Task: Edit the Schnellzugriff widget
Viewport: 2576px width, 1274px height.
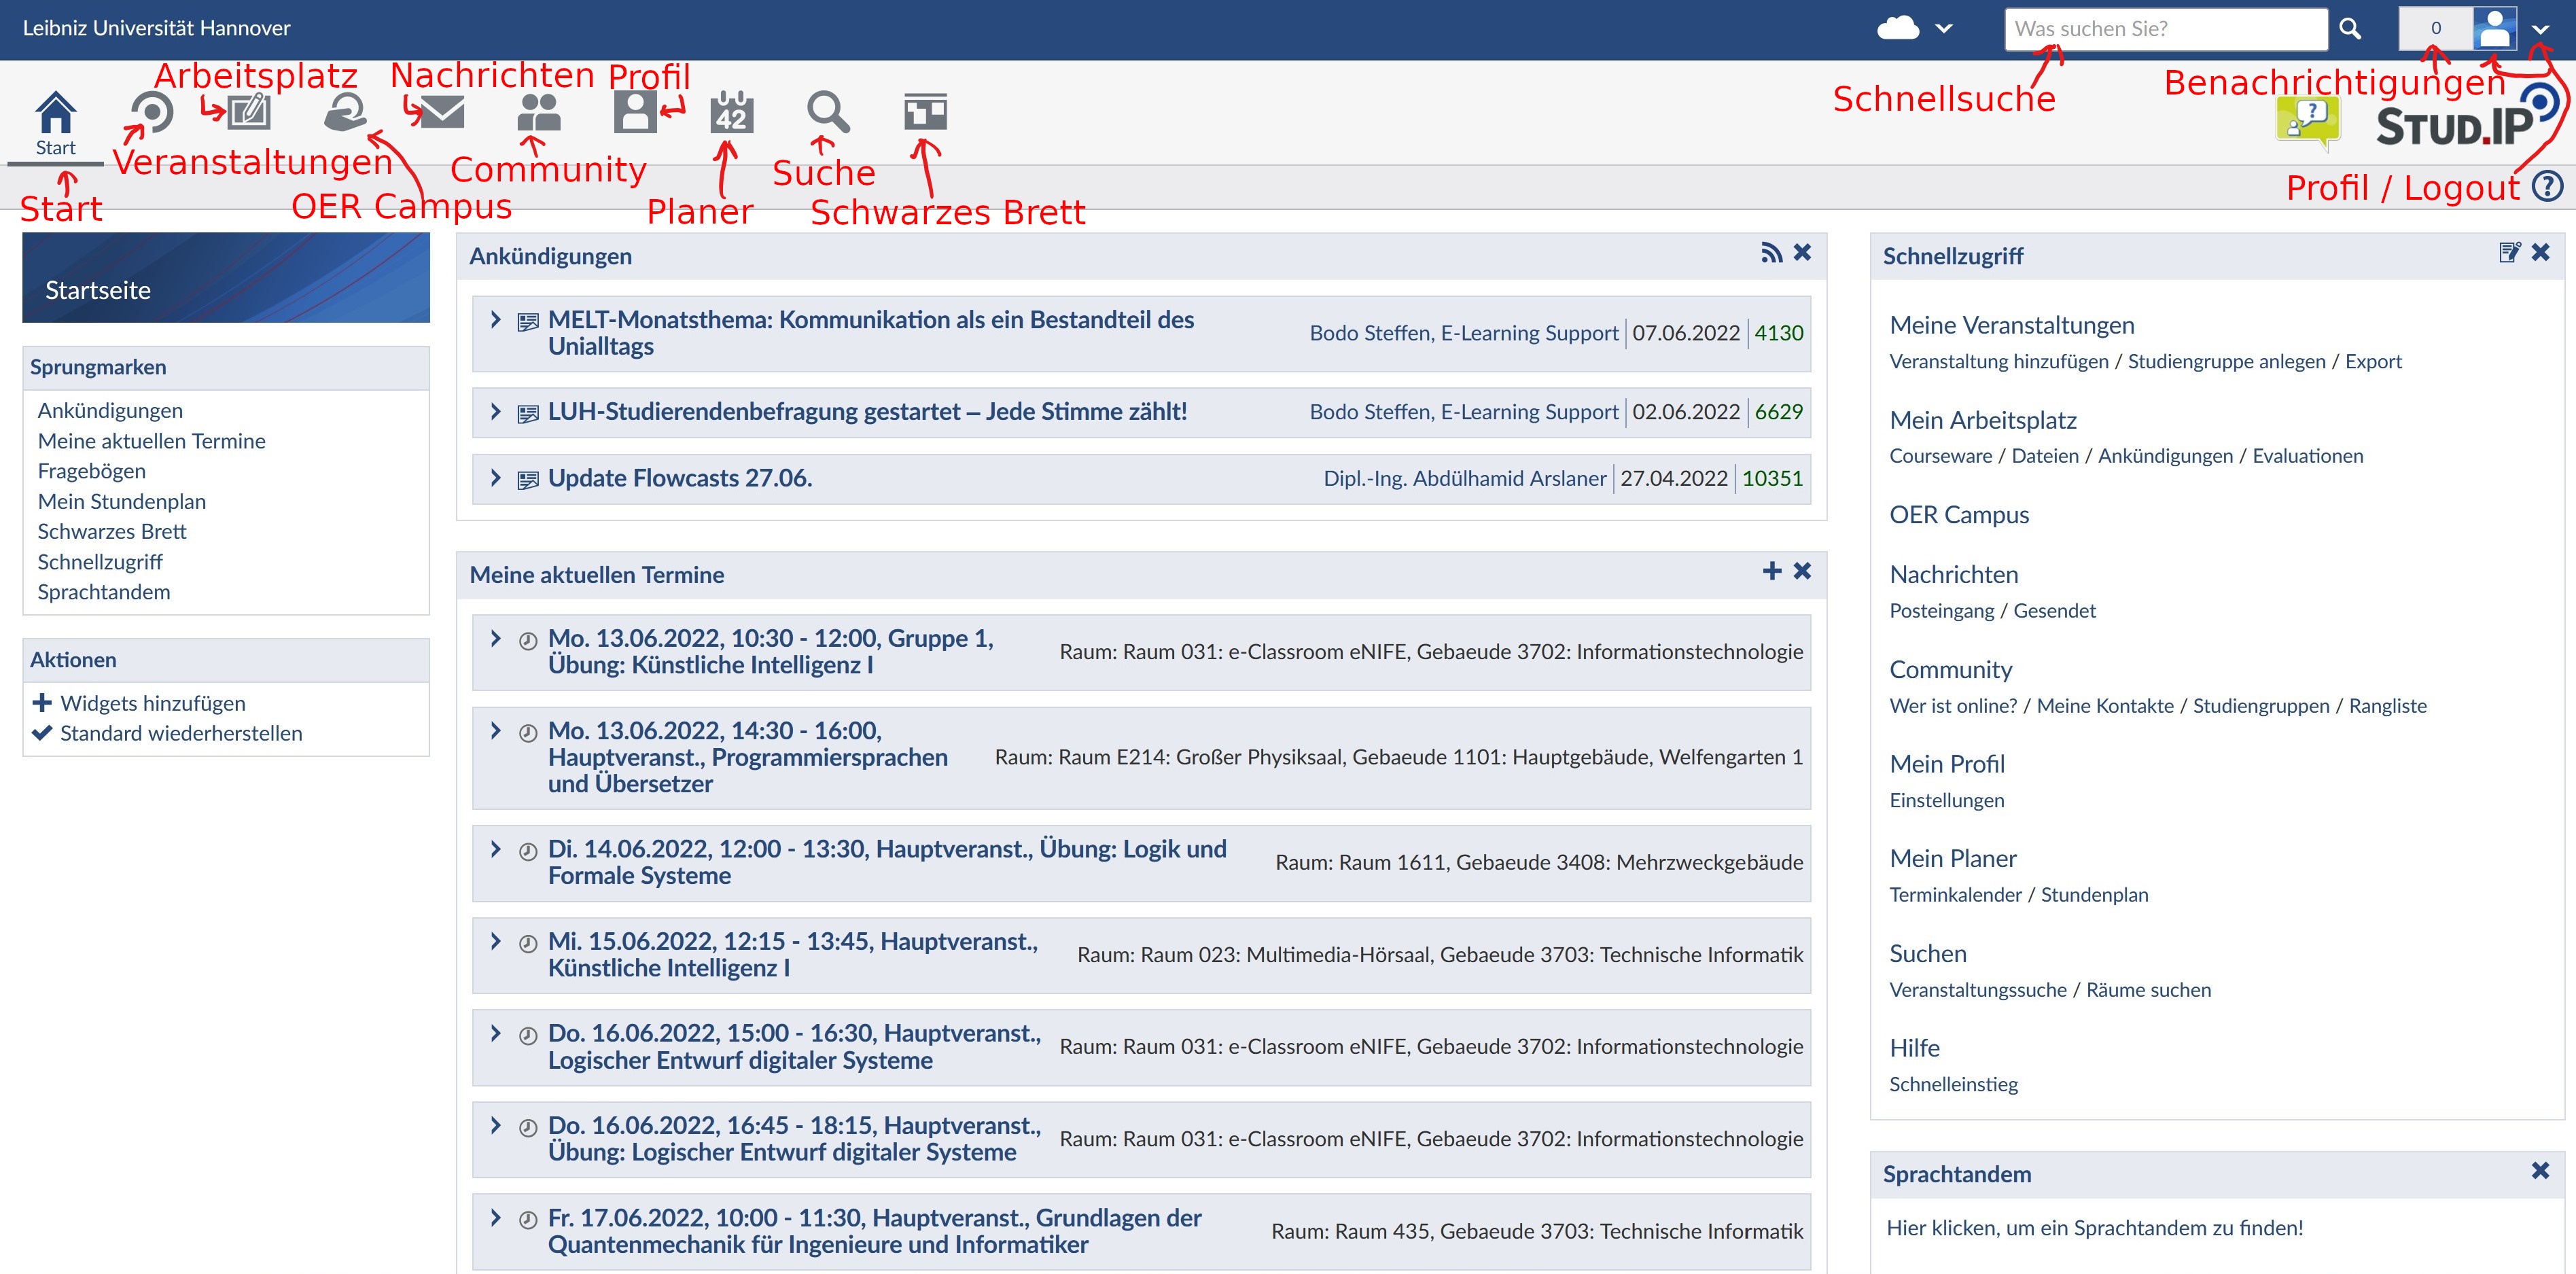Action: click(x=2510, y=252)
